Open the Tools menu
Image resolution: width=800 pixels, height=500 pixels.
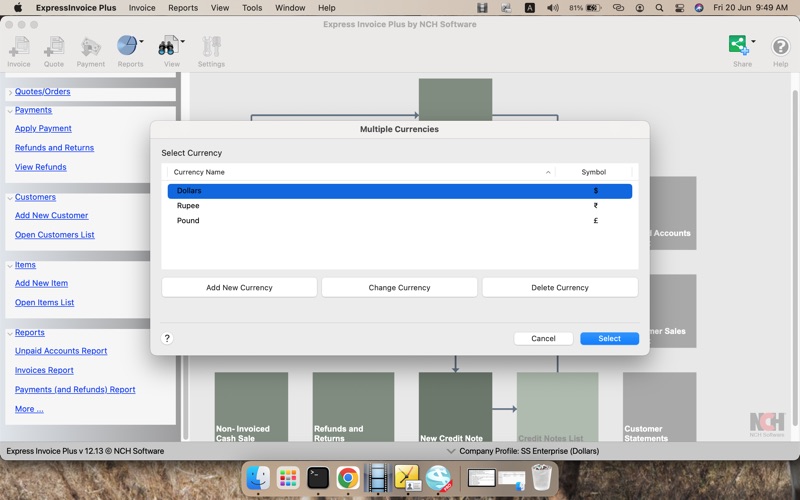point(252,8)
